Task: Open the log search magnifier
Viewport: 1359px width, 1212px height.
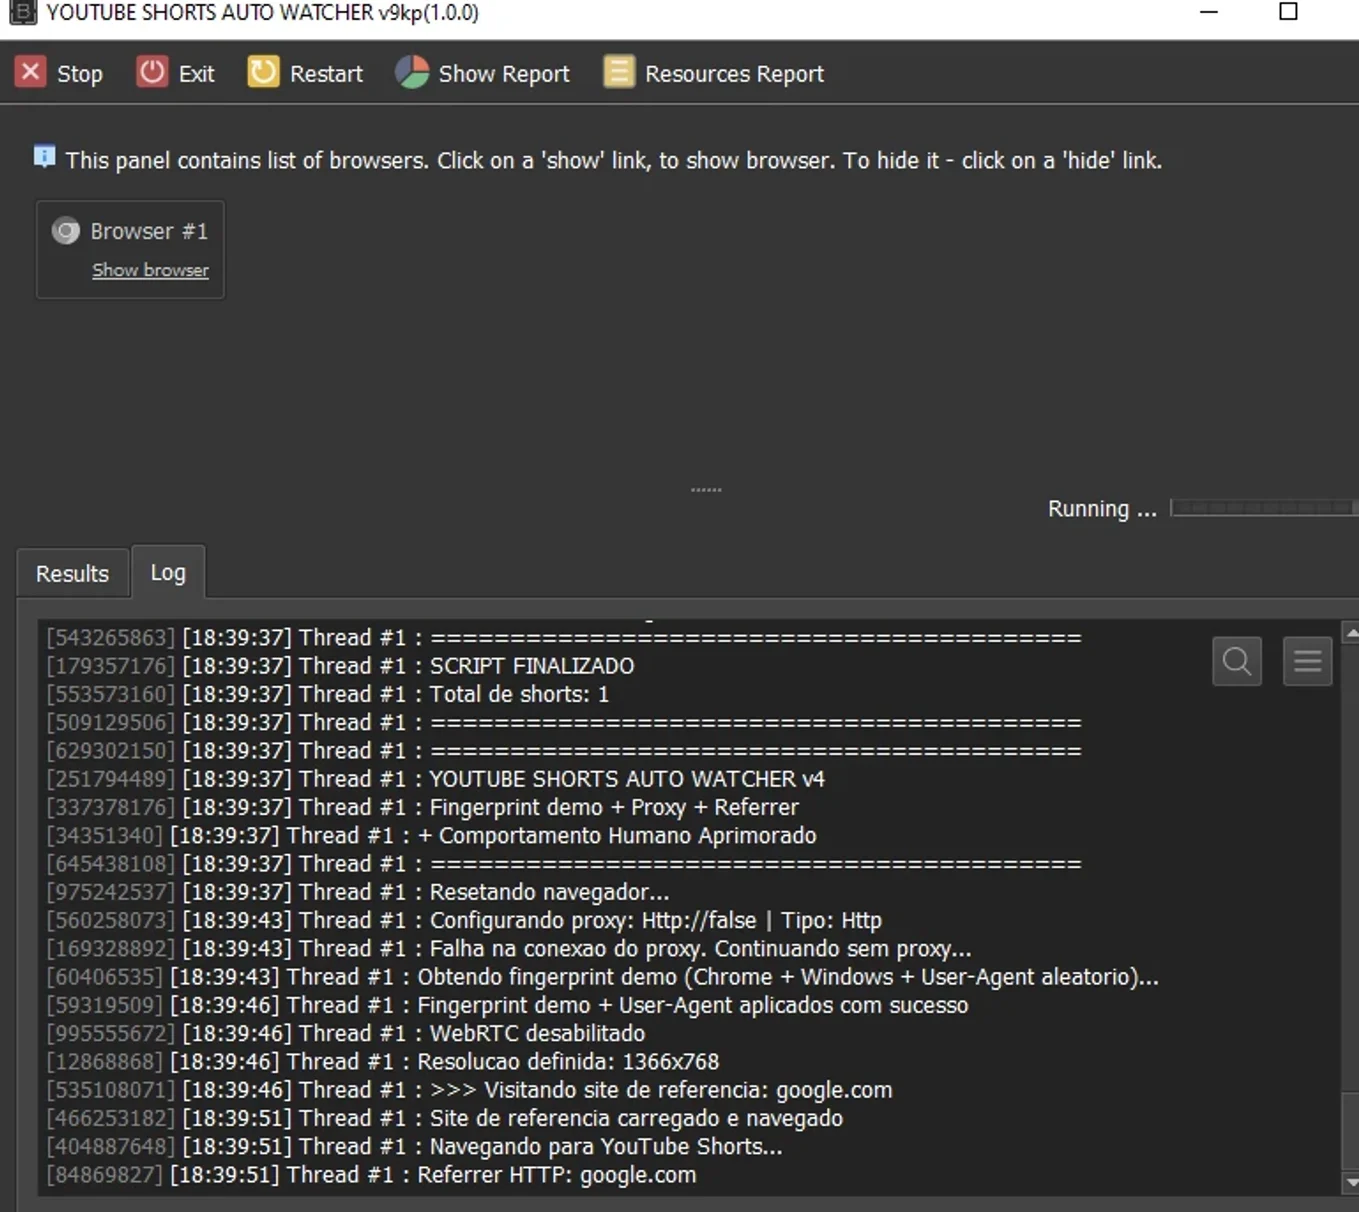Action: (1237, 661)
